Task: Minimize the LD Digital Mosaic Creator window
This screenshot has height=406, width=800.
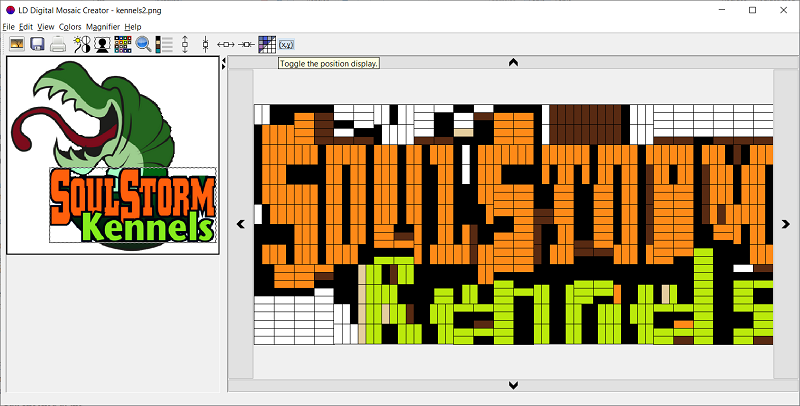Action: pyautogui.click(x=722, y=10)
